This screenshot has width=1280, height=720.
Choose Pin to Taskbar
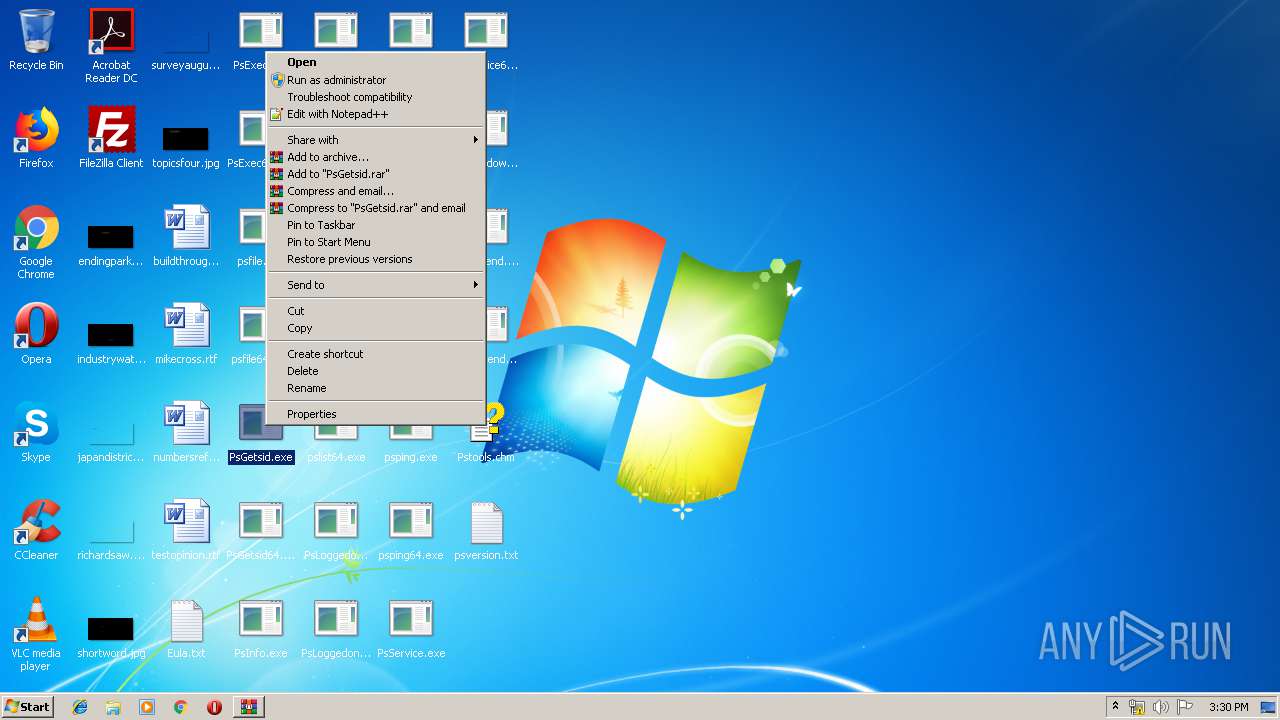(376, 225)
